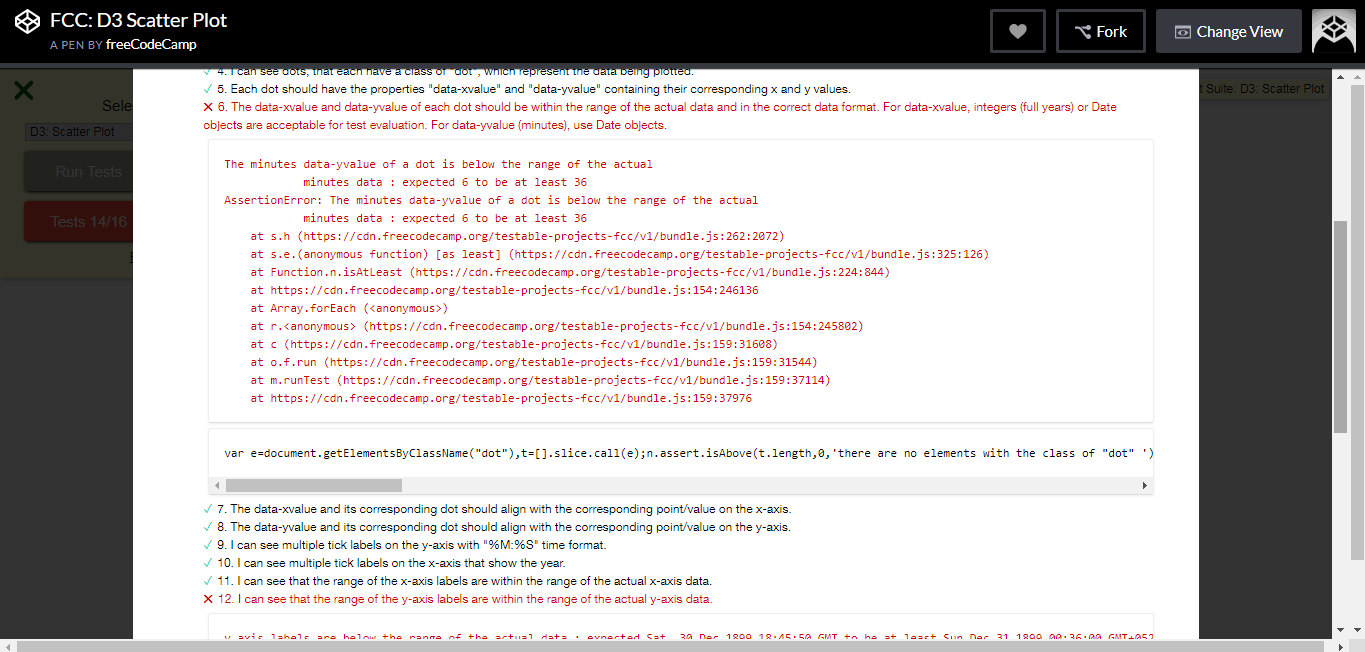The width and height of the screenshot is (1365, 652).
Task: Click the horizontal code scrollbar left arrow
Action: tap(218, 485)
